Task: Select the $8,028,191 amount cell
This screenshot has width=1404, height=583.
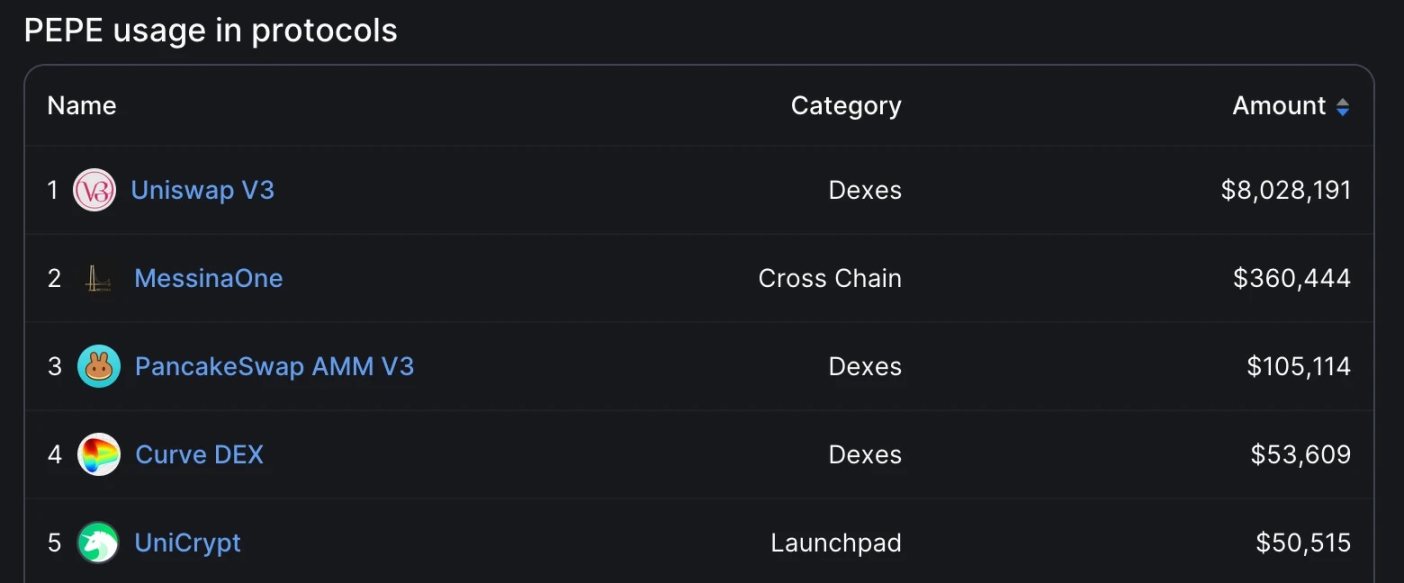Action: pos(1286,190)
